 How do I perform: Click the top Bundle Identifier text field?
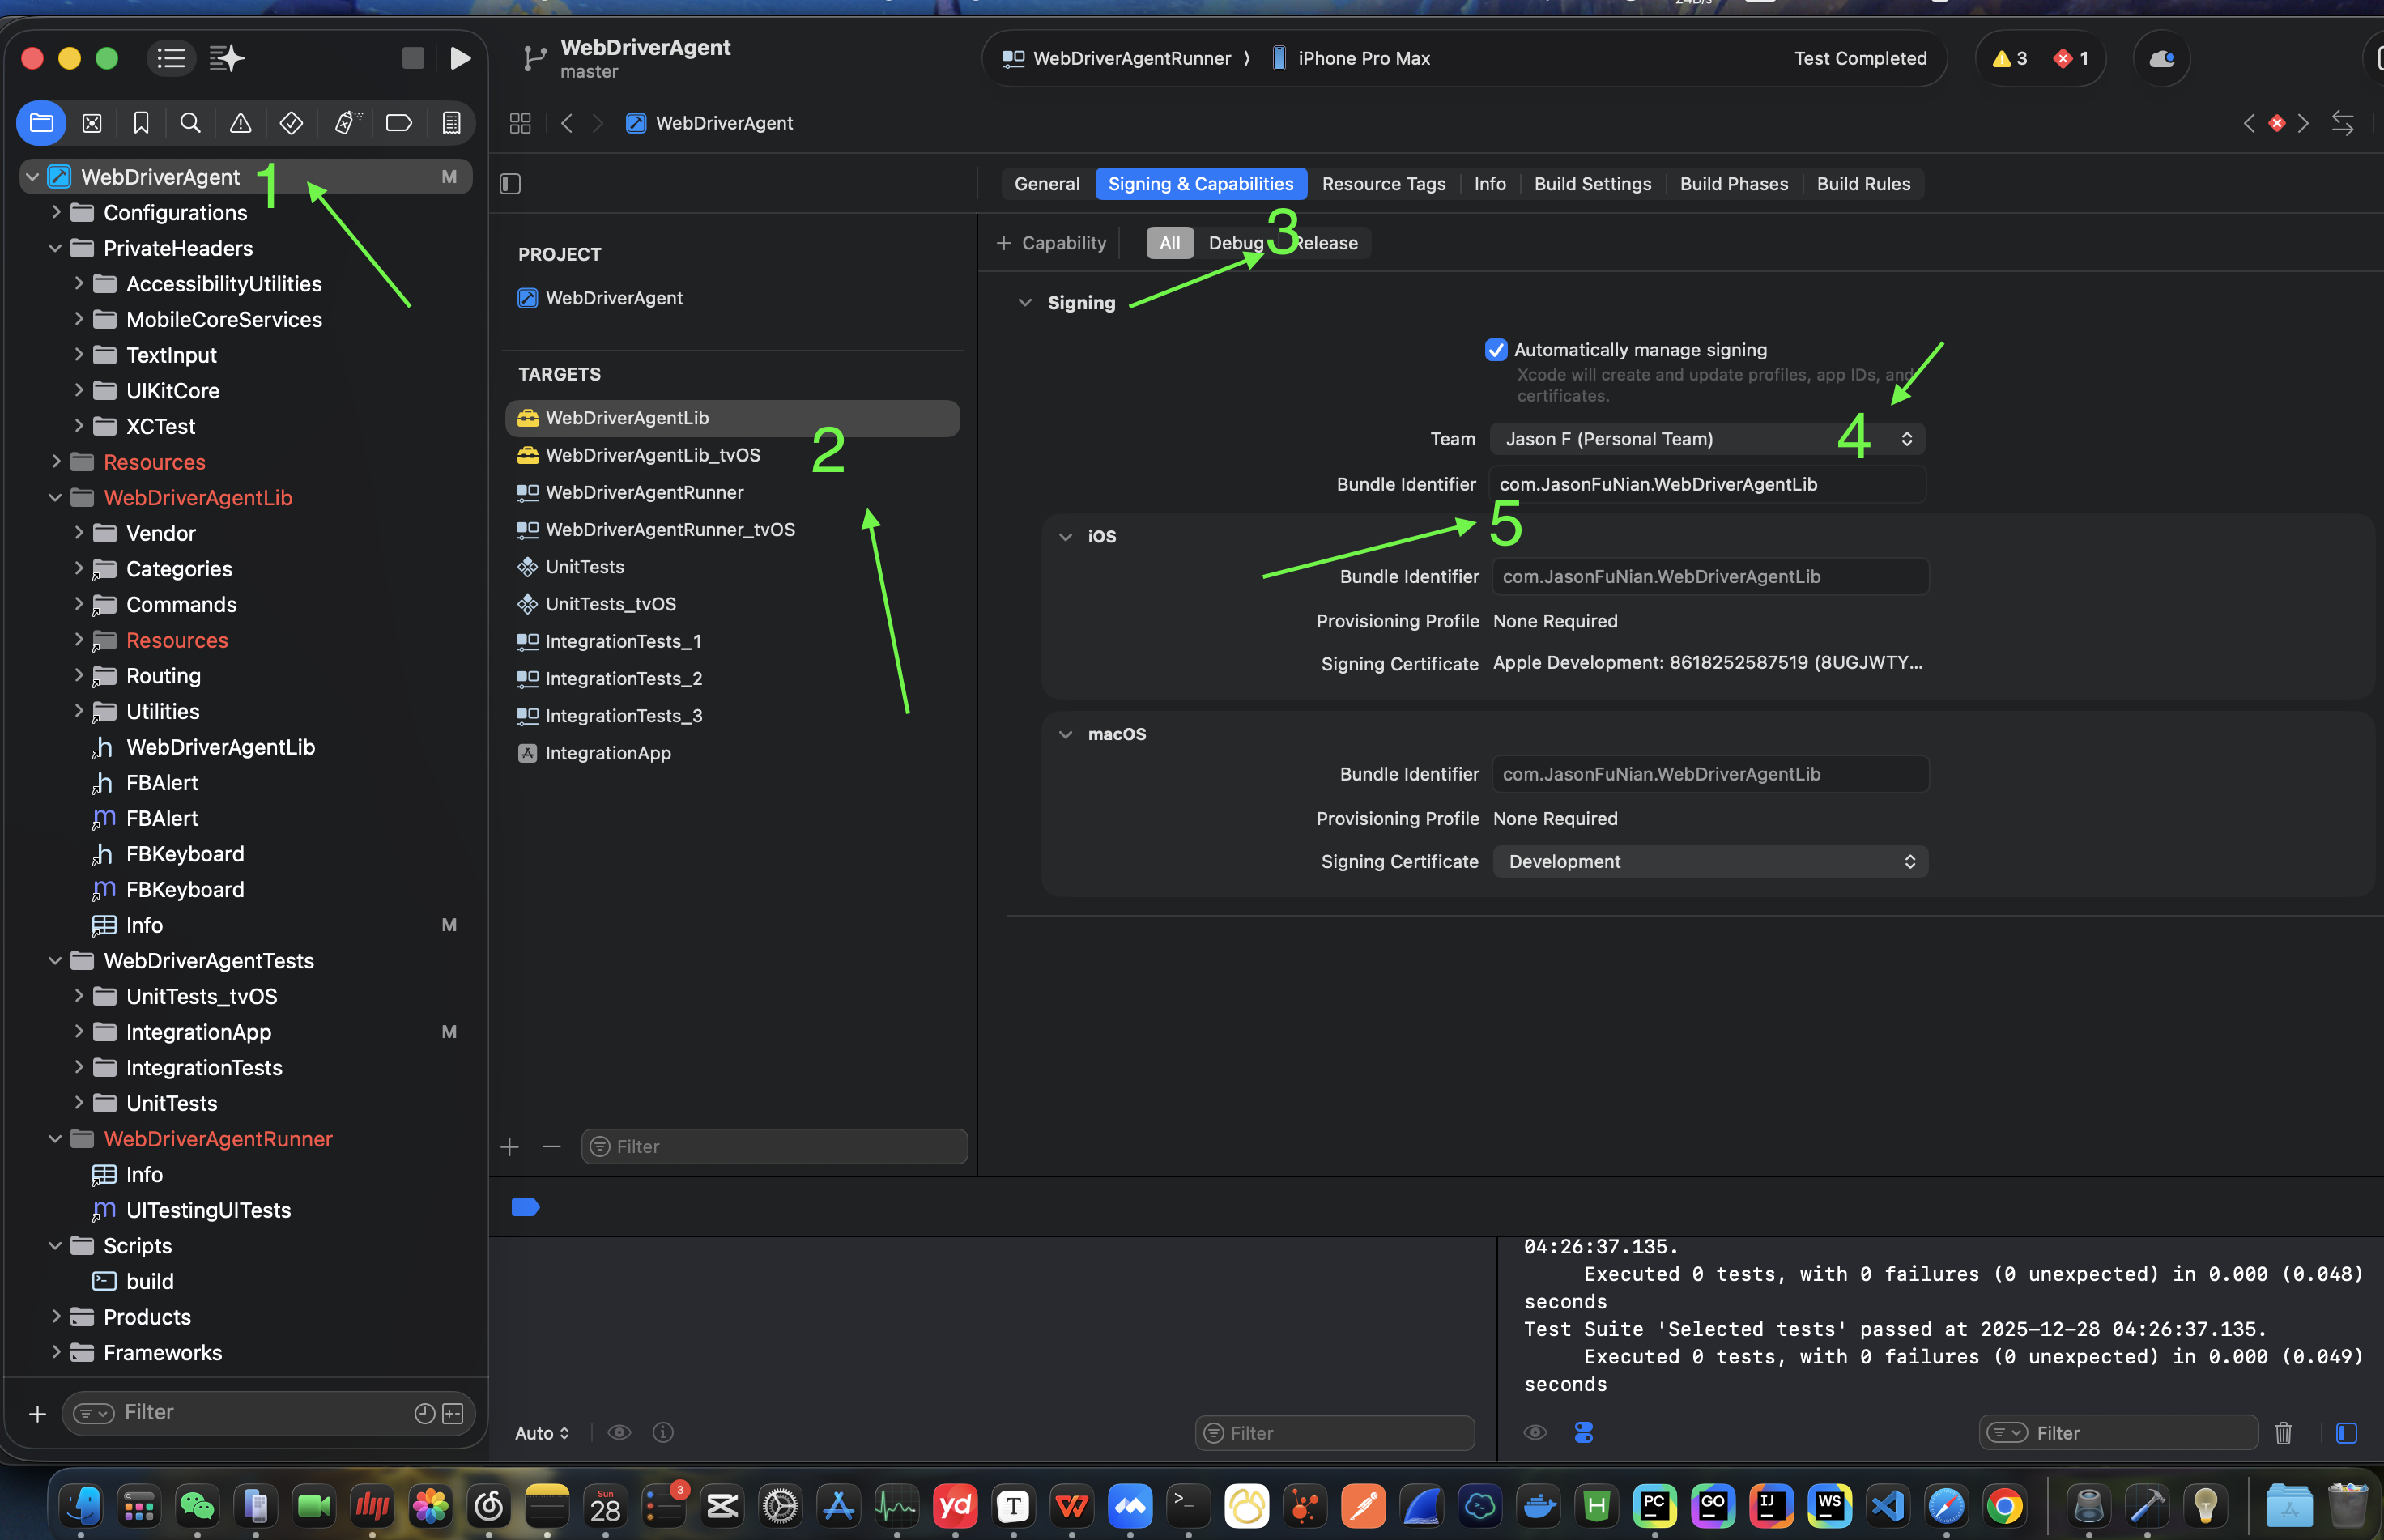[x=1706, y=484]
